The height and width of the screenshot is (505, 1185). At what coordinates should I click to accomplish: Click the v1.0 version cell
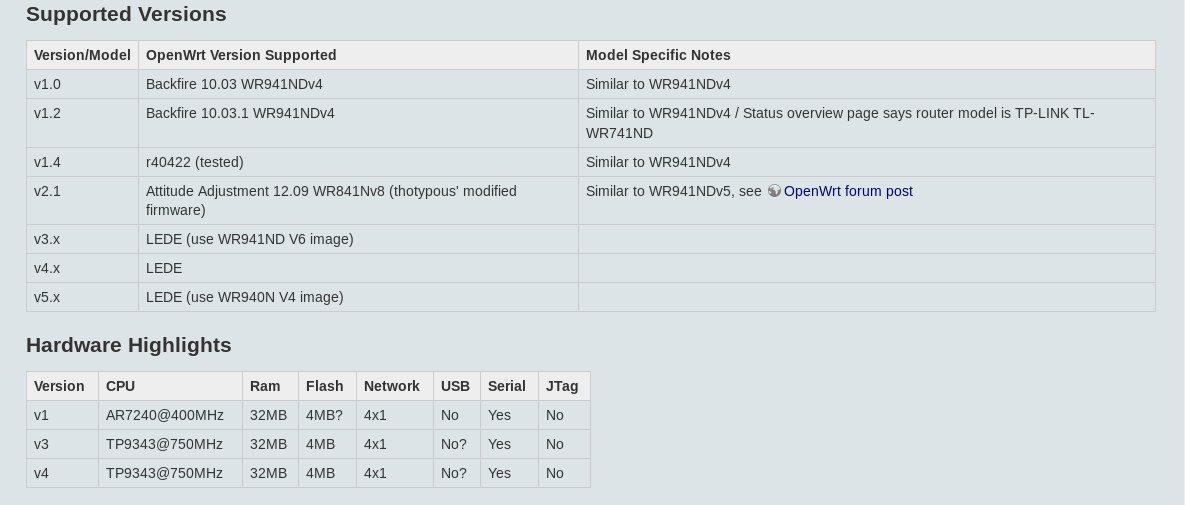[x=82, y=84]
